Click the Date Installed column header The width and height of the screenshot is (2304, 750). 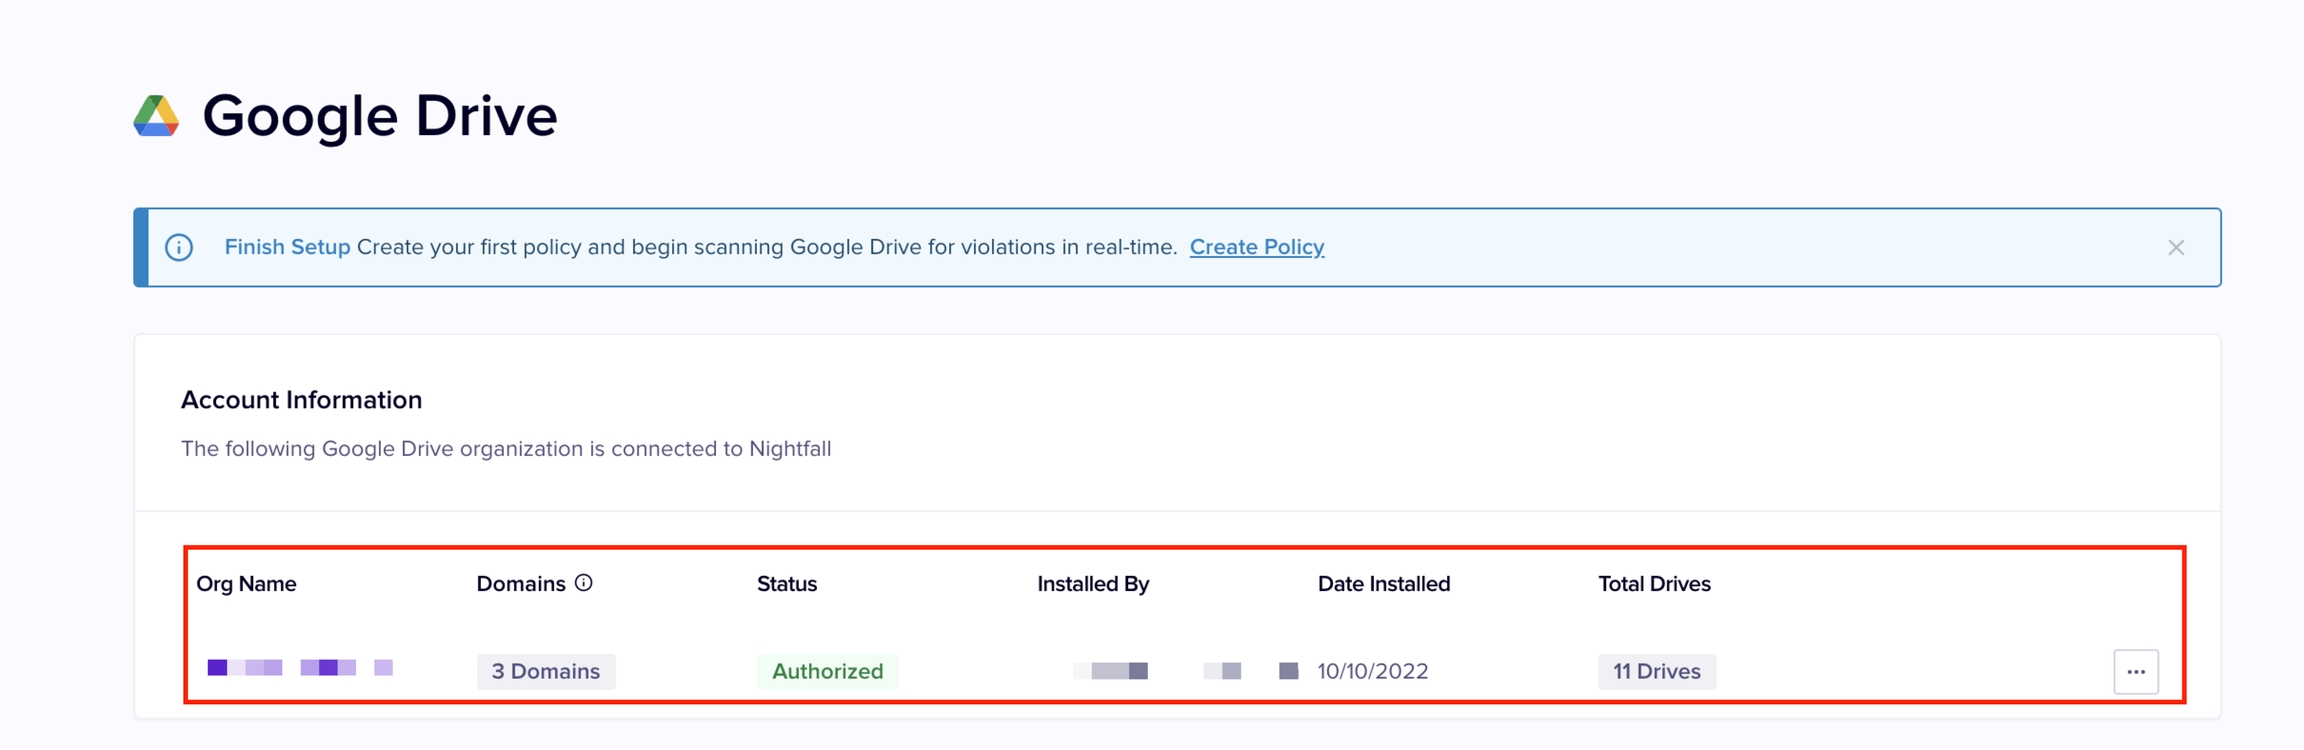1383,584
